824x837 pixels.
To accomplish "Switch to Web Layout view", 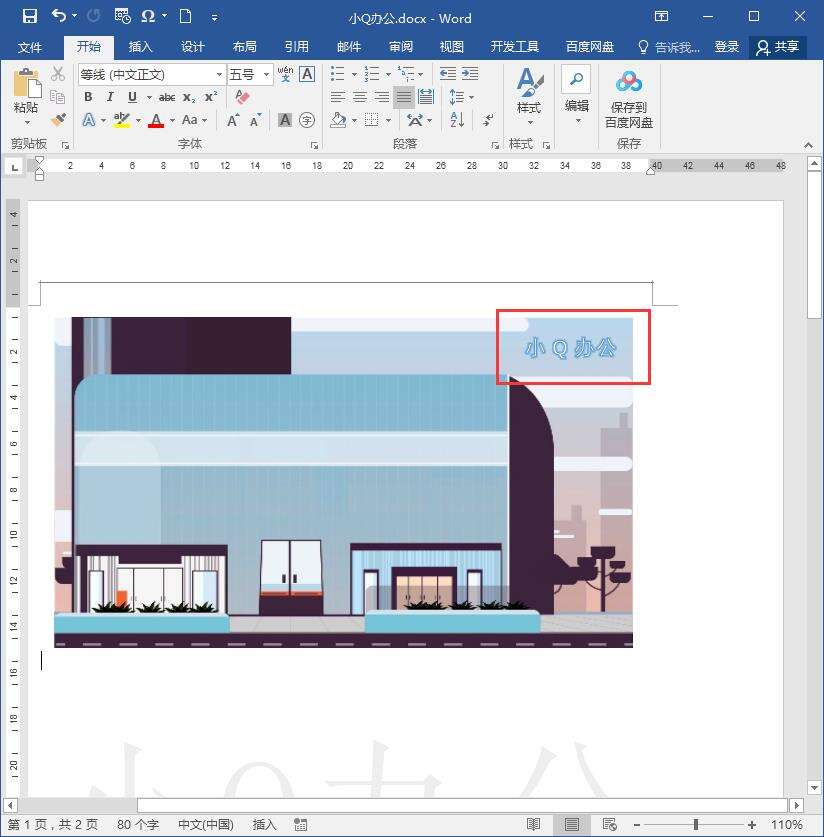I will pyautogui.click(x=609, y=824).
